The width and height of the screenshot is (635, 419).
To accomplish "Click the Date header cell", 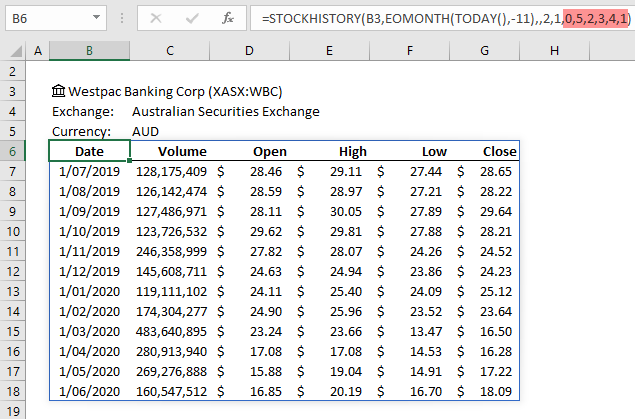I will [x=89, y=151].
